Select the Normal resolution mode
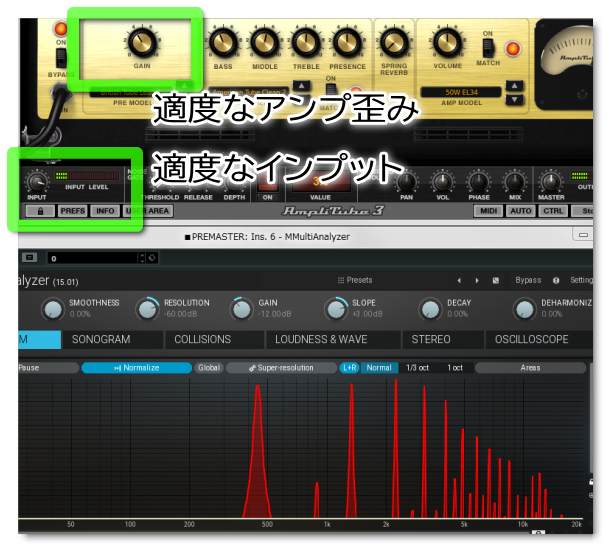Screen dimensions: 610x551 click(379, 368)
